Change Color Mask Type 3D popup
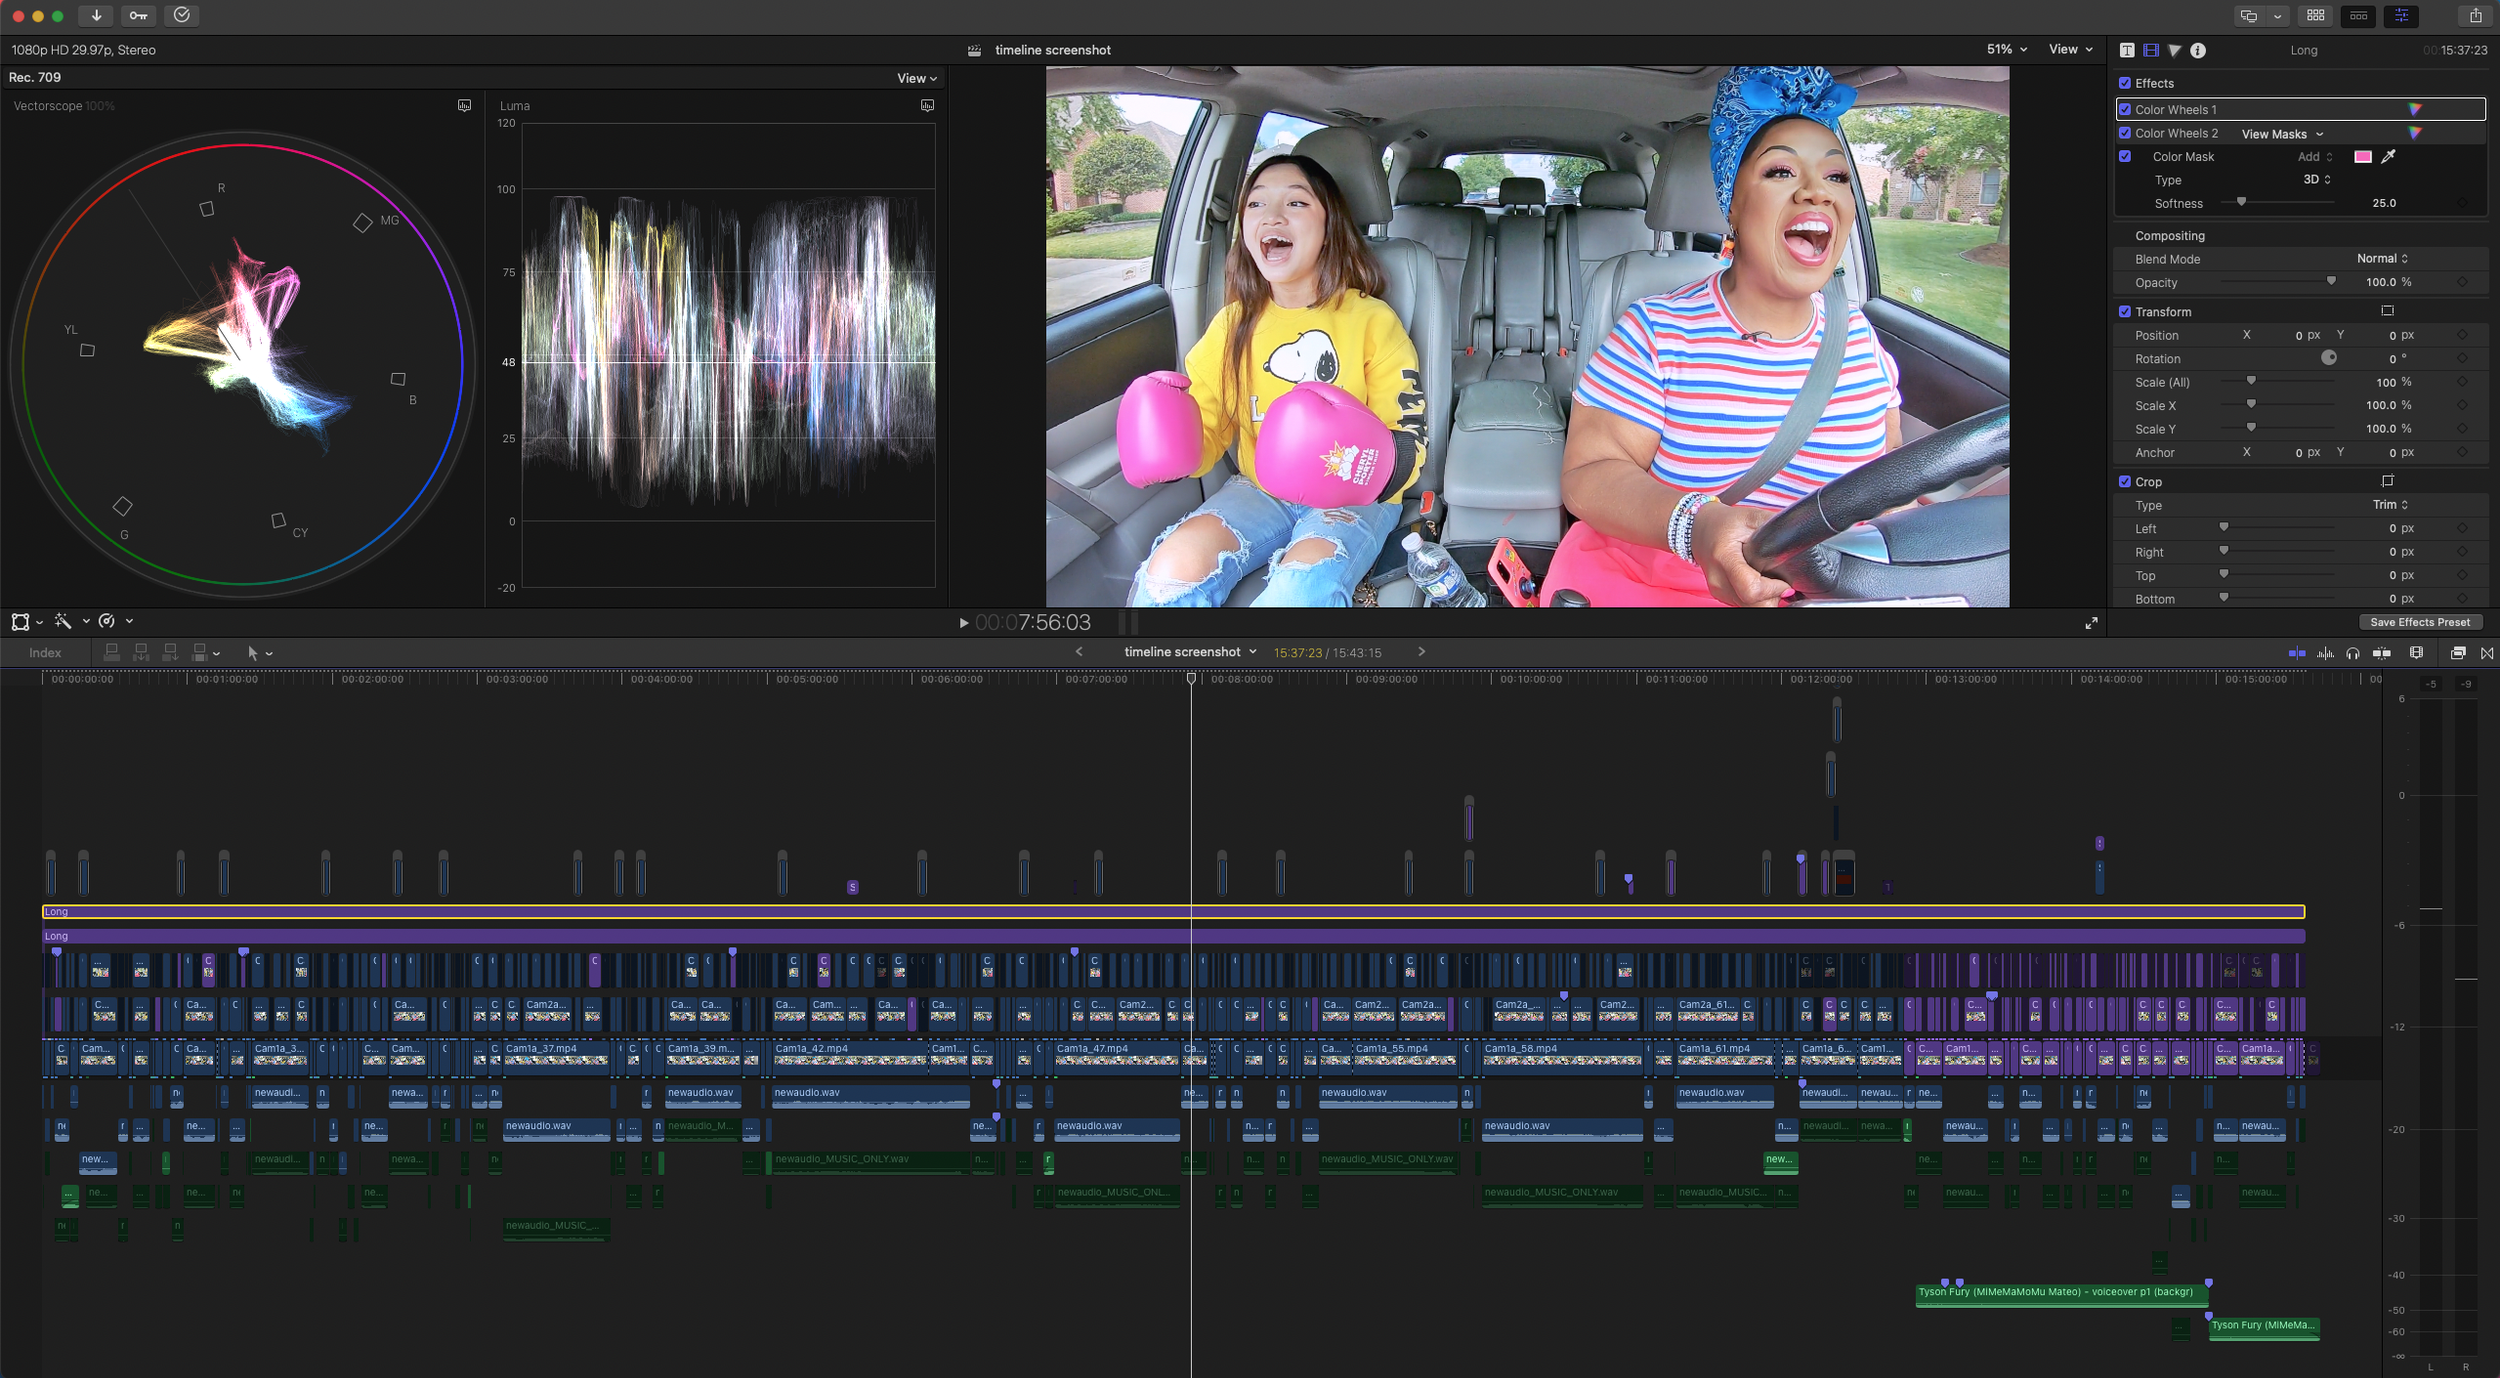 pyautogui.click(x=2317, y=180)
